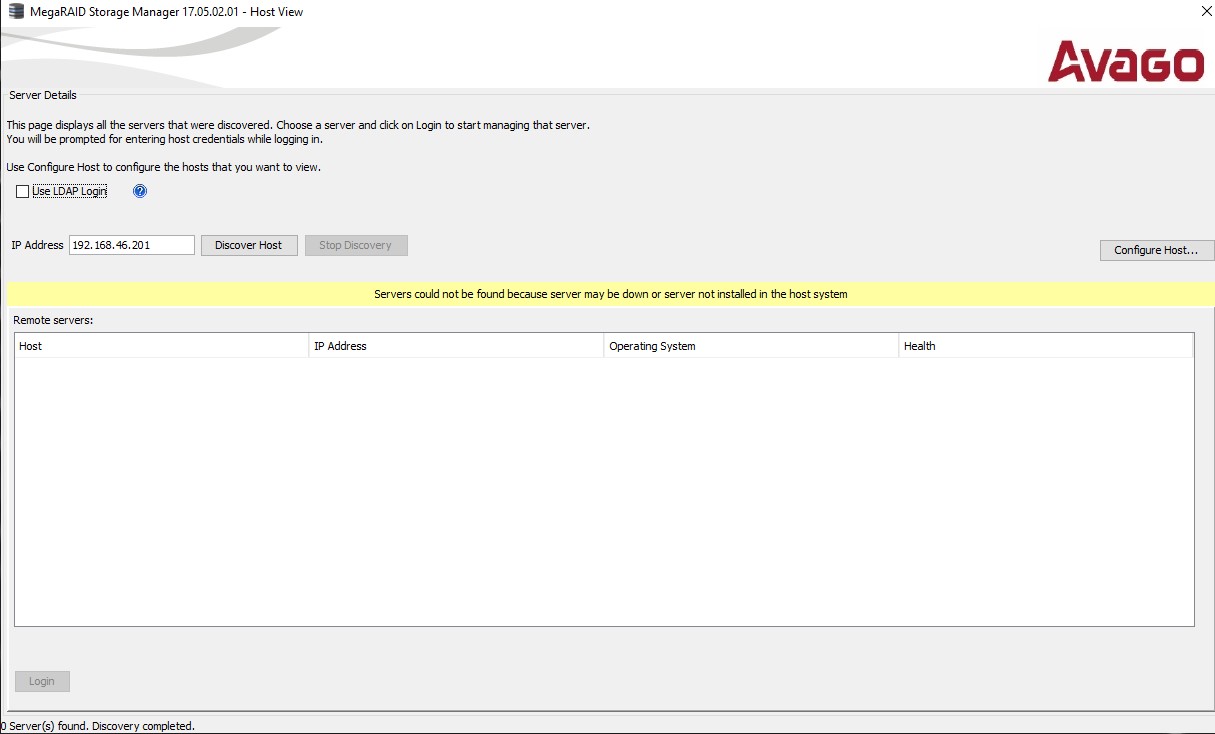The image size is (1215, 734).
Task: Click the Avago logo
Action: tap(1126, 61)
